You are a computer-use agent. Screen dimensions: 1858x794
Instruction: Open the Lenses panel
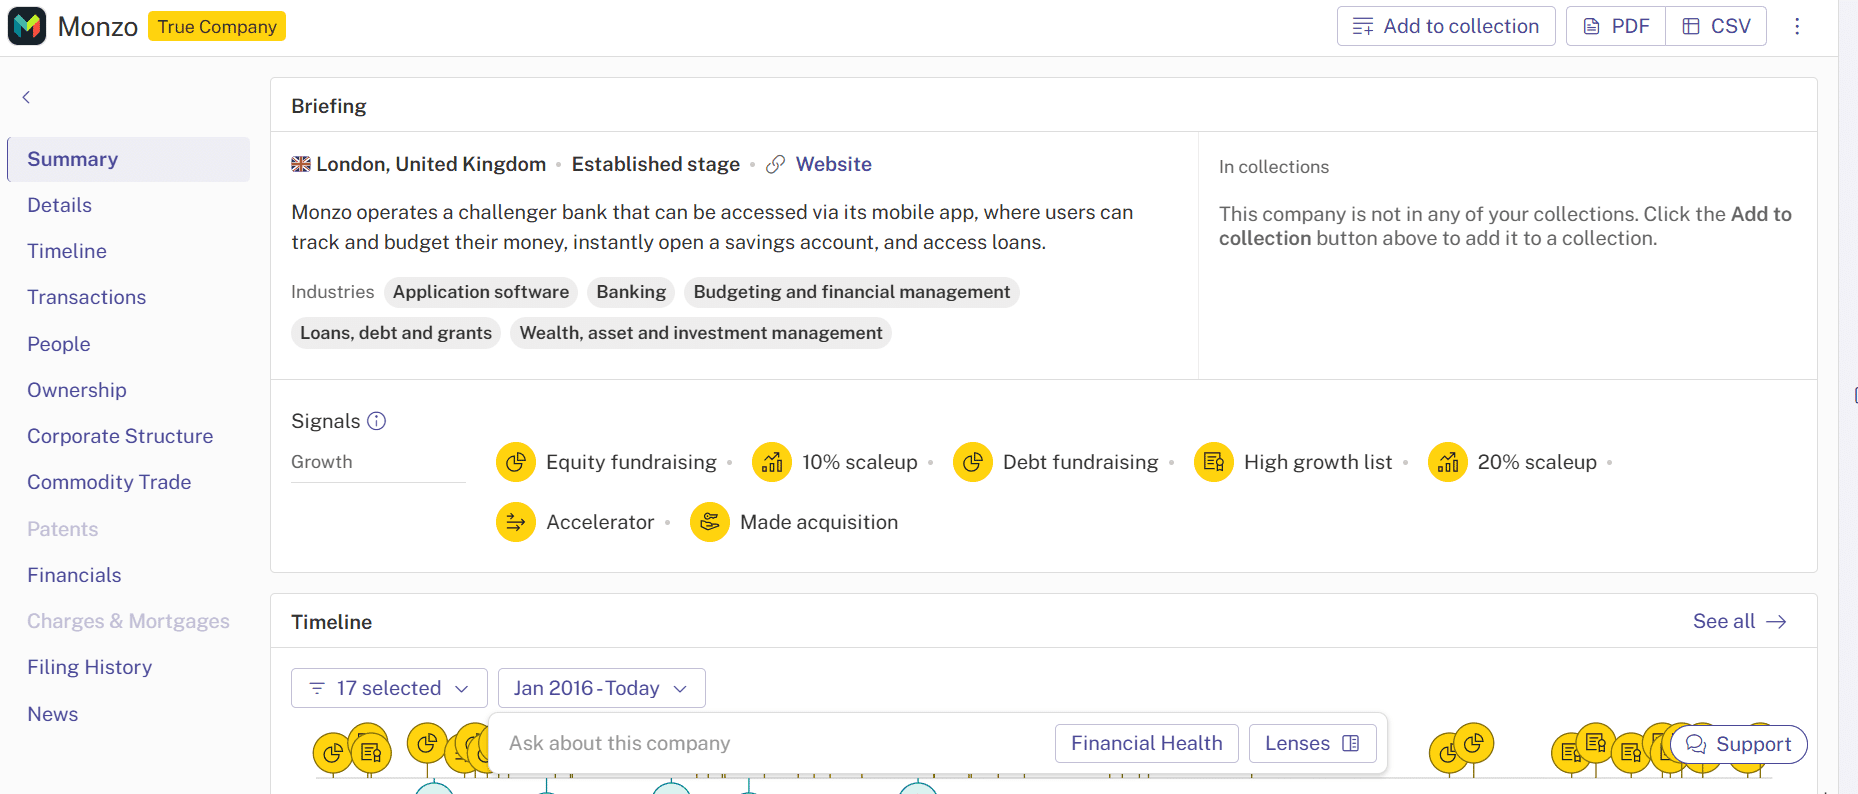(1312, 743)
